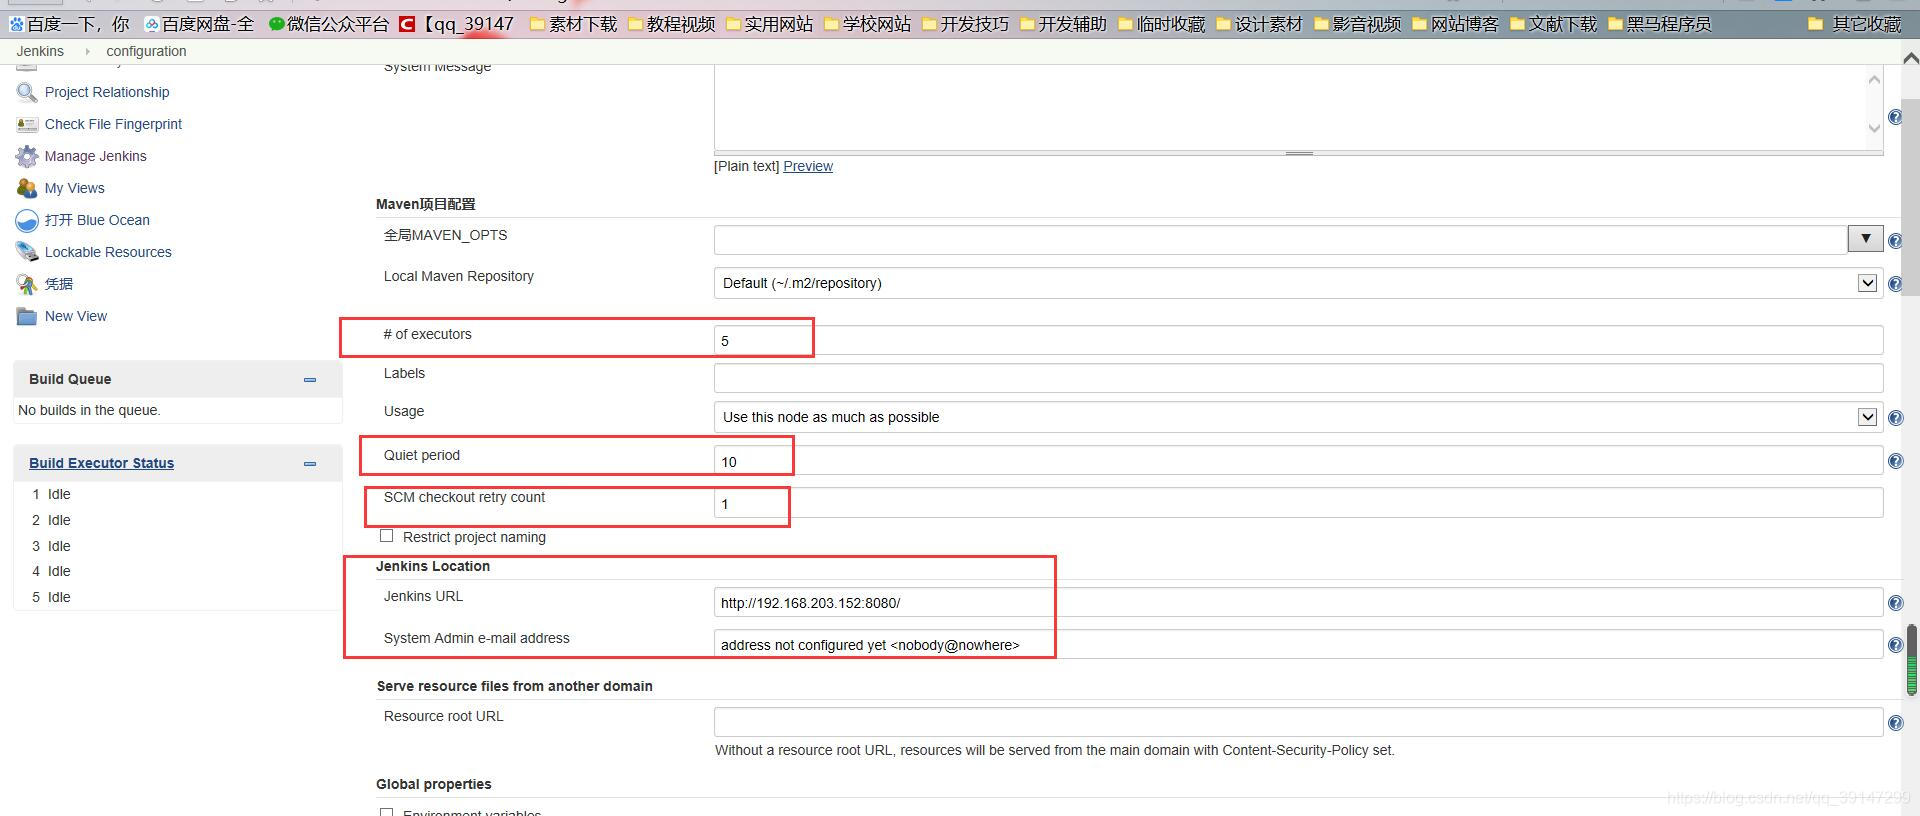Click the New View folder icon
Image resolution: width=1920 pixels, height=816 pixels.
[27, 316]
